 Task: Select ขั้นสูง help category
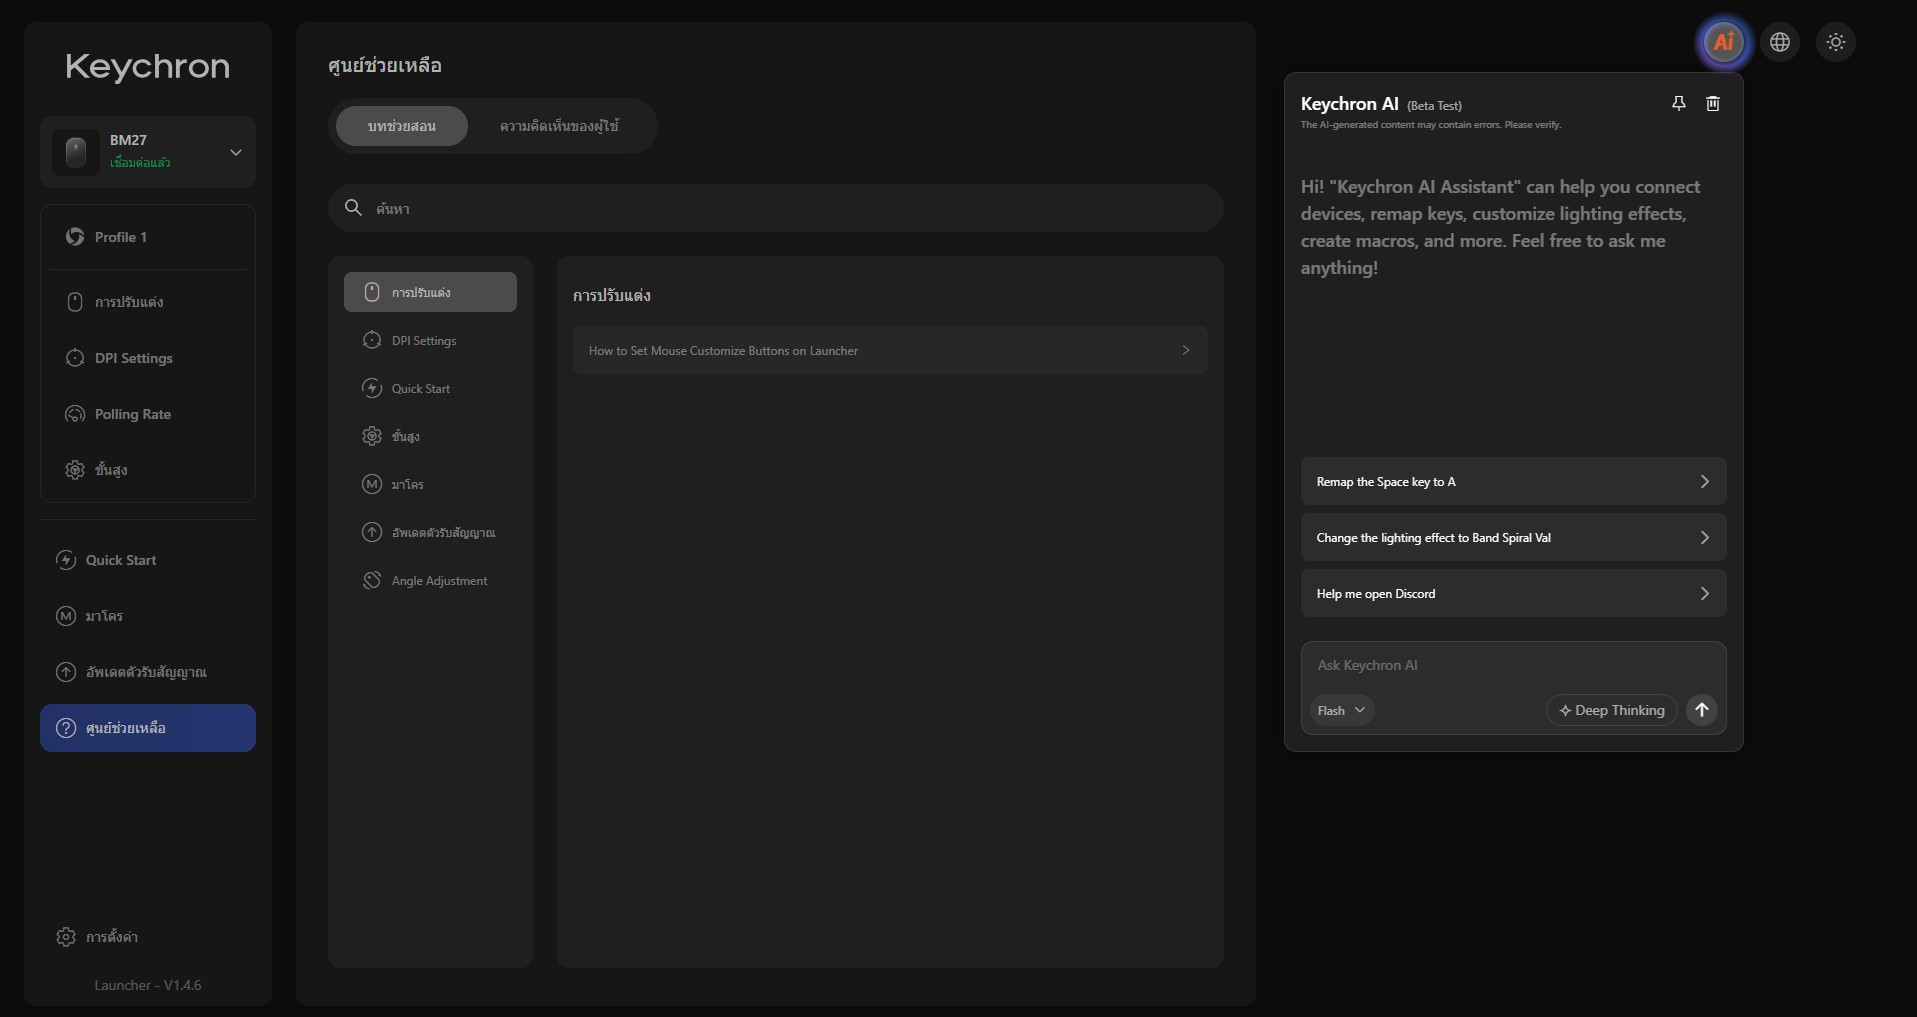point(430,436)
